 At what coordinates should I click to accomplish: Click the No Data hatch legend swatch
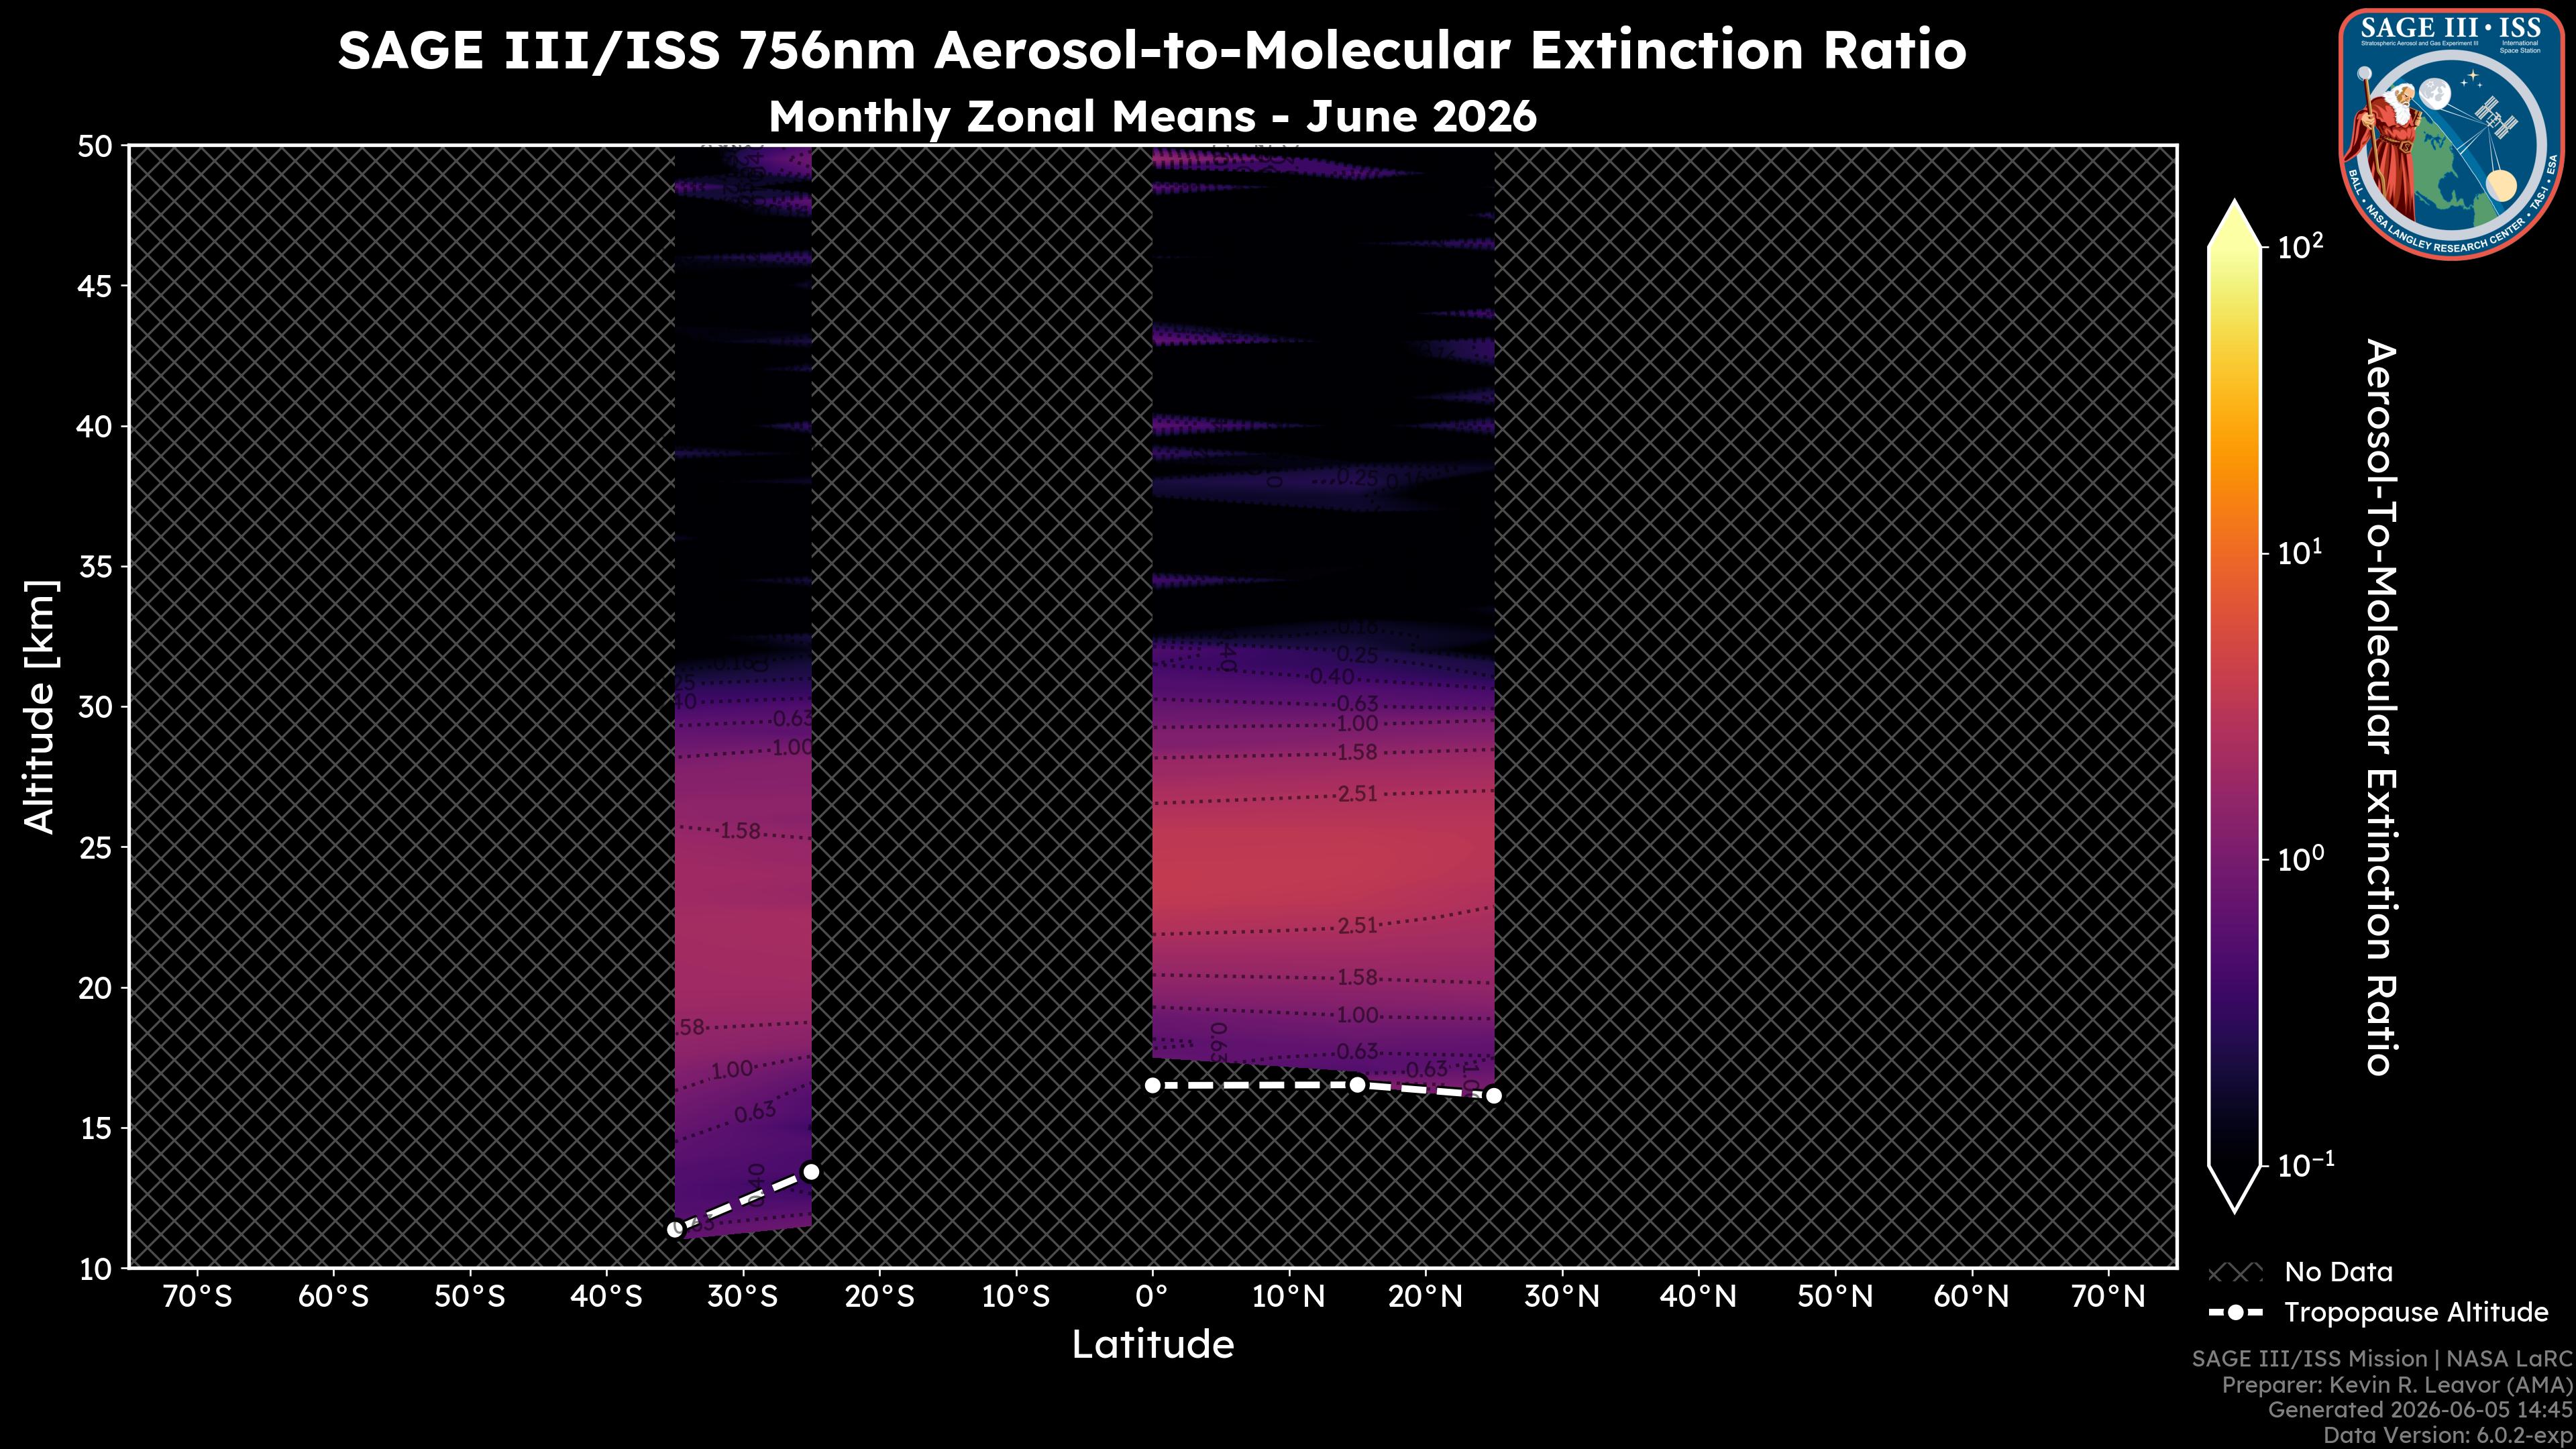tap(2235, 1273)
